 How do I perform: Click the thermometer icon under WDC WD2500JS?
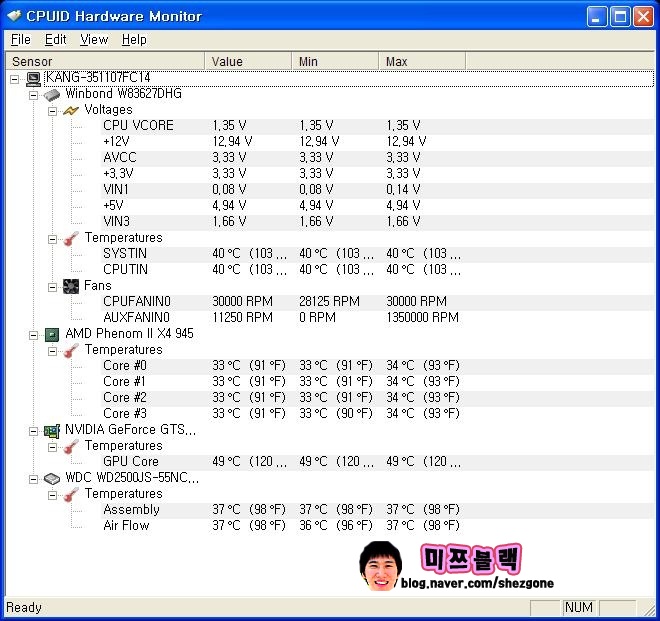71,495
